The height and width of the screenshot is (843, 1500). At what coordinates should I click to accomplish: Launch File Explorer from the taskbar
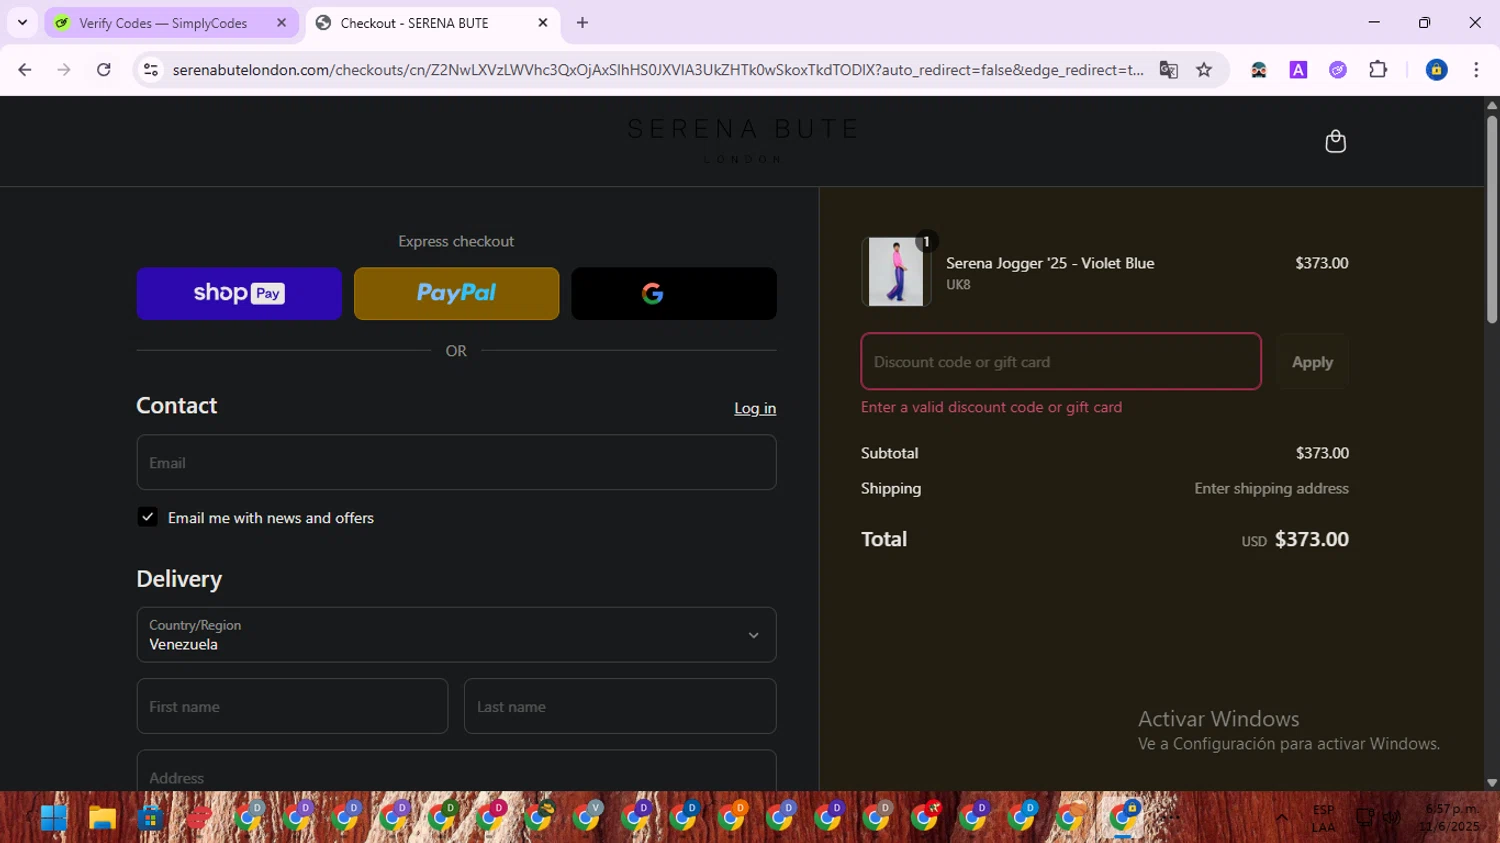[x=102, y=818]
